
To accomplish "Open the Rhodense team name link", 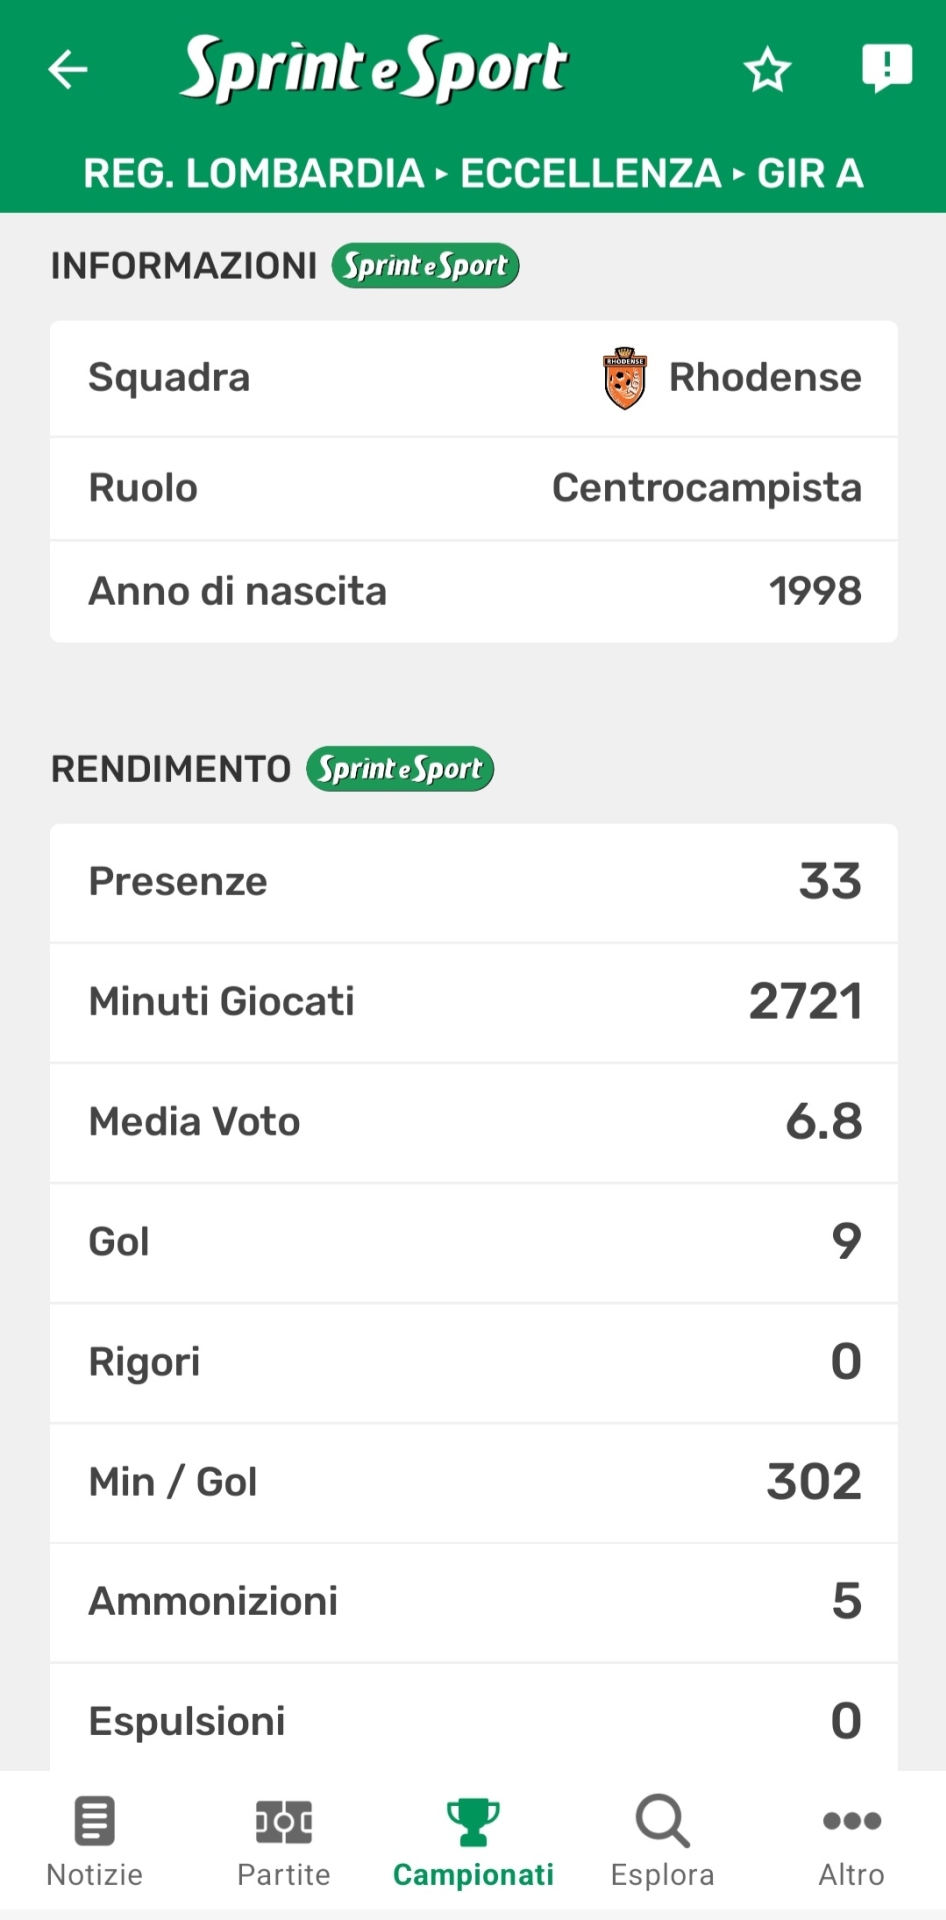I will click(764, 378).
